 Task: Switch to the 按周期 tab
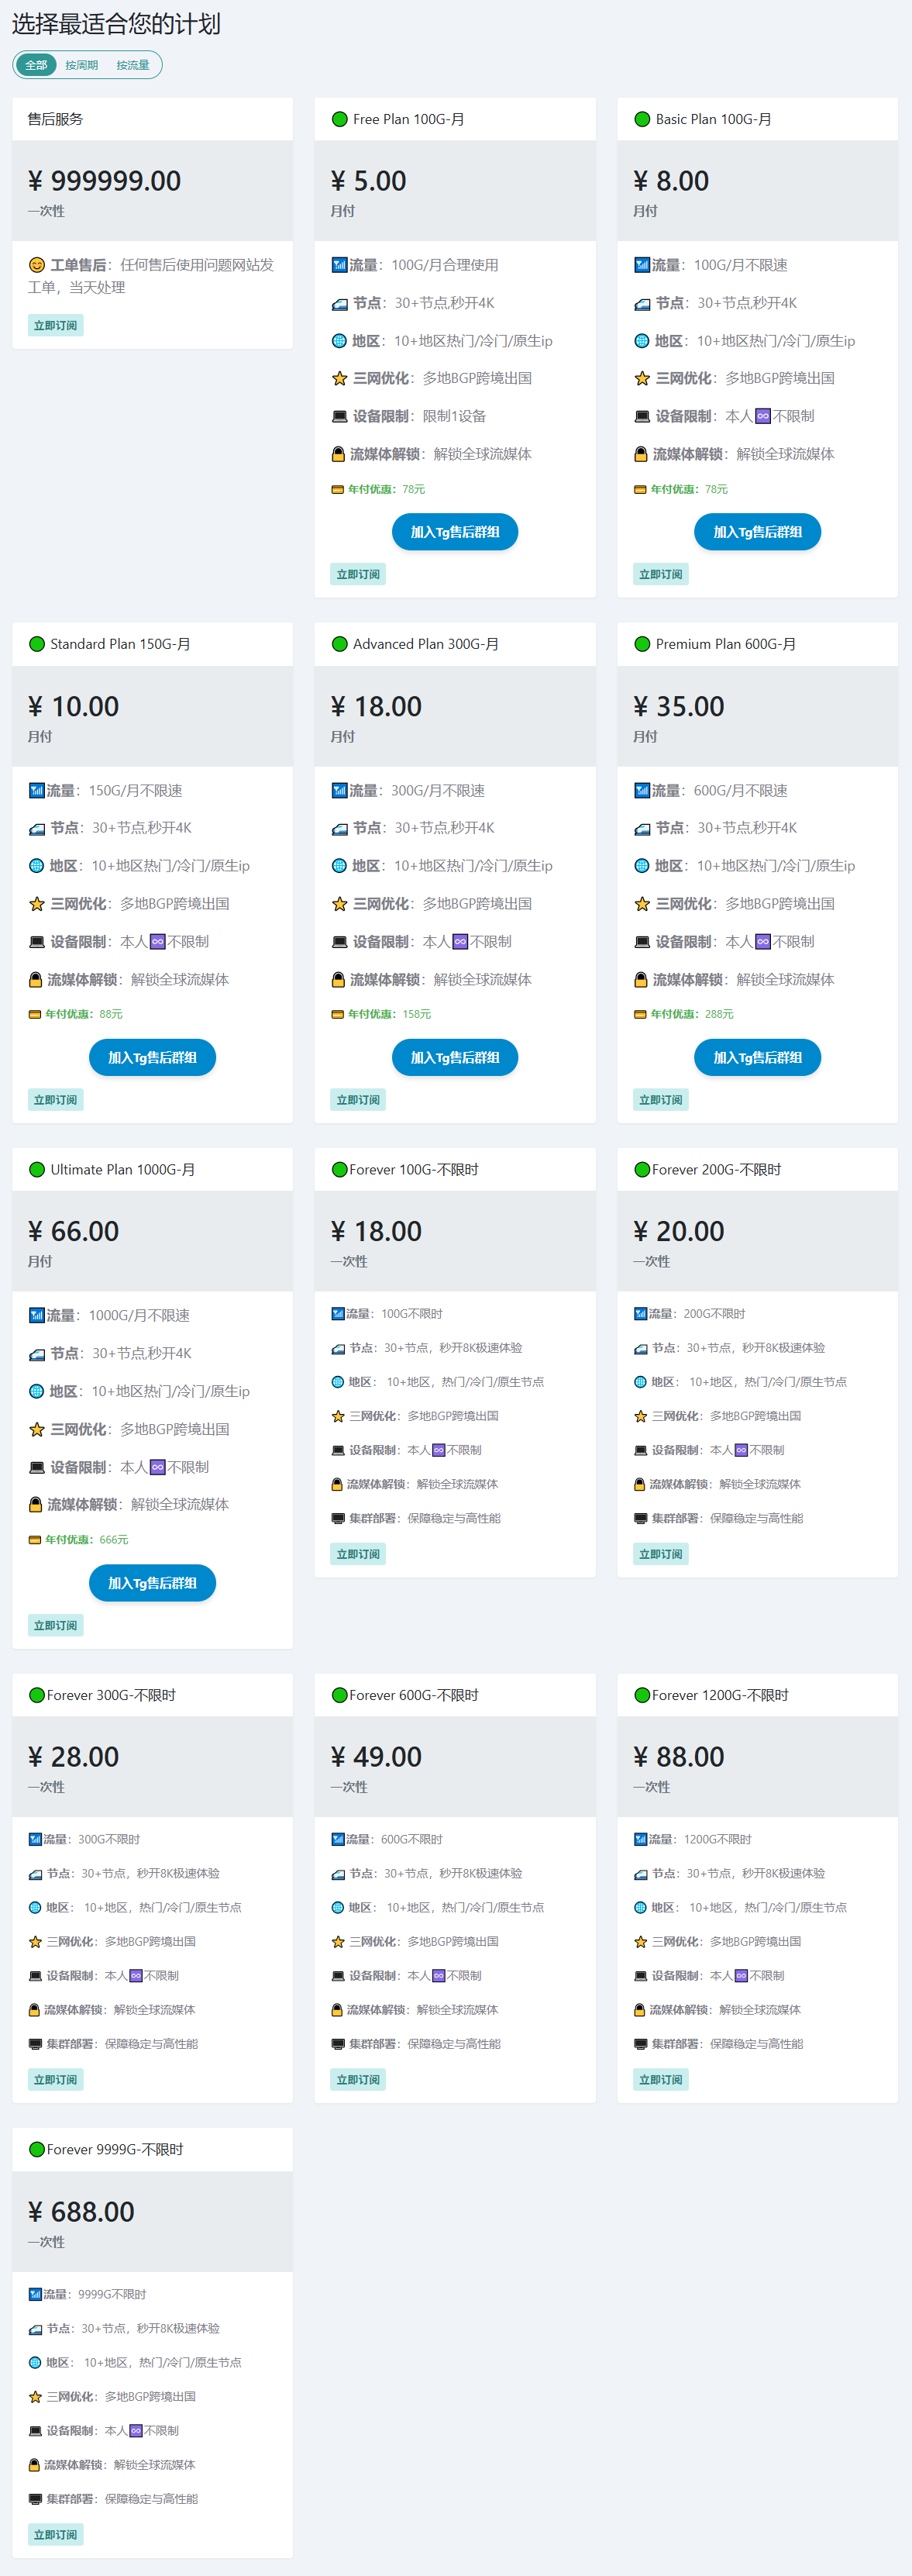point(81,65)
